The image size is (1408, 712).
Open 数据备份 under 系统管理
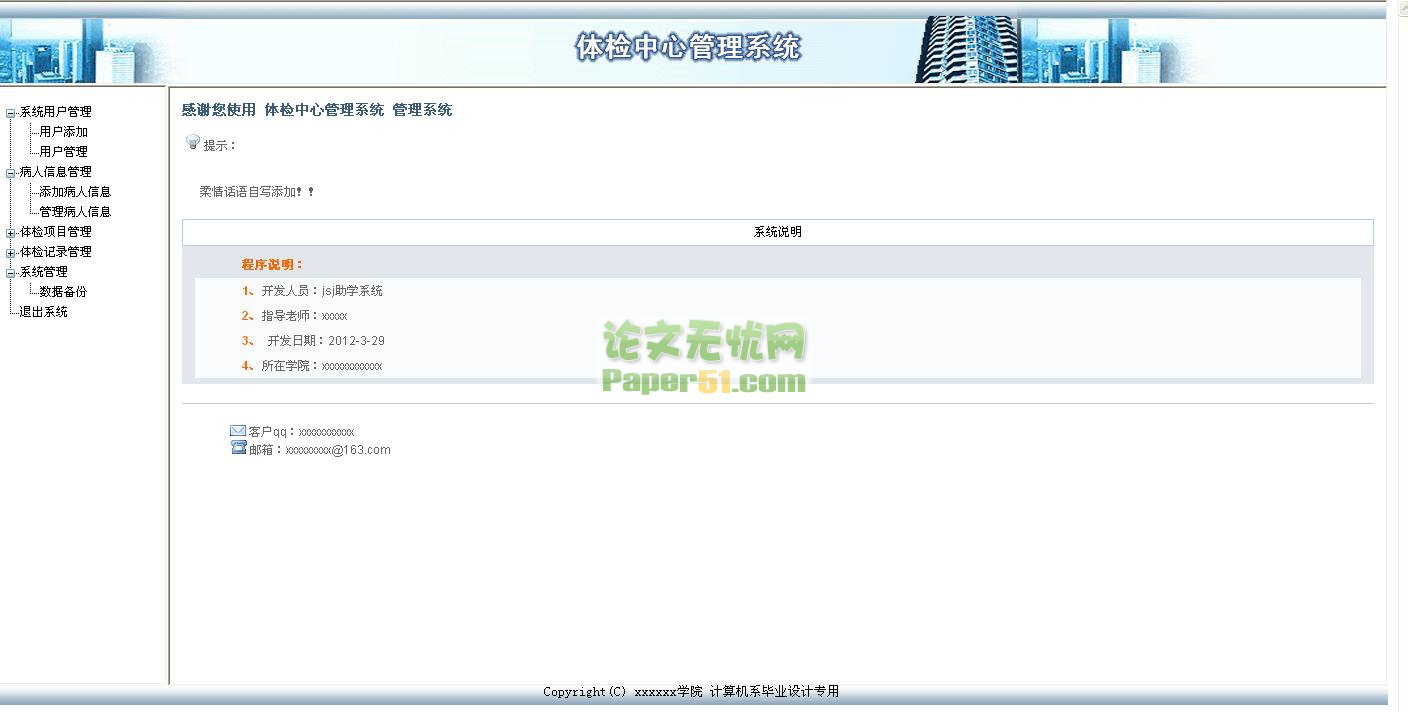(x=63, y=292)
